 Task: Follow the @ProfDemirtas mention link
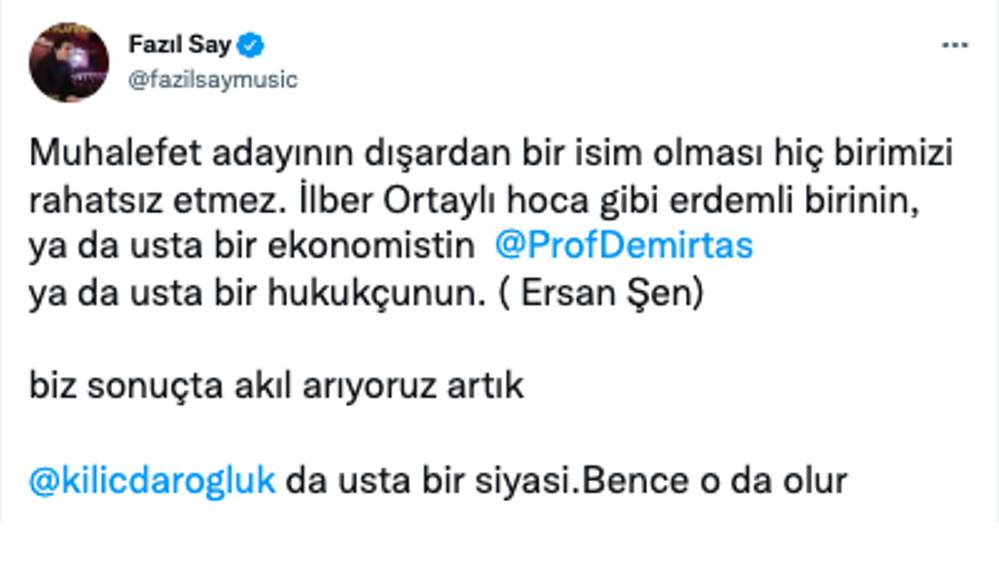[x=623, y=245]
